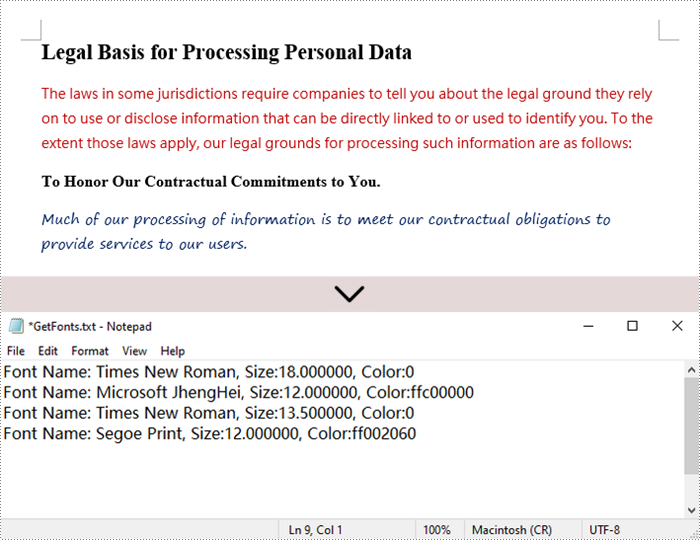Image resolution: width=700 pixels, height=540 pixels.
Task: Open the File menu
Action: [x=16, y=351]
